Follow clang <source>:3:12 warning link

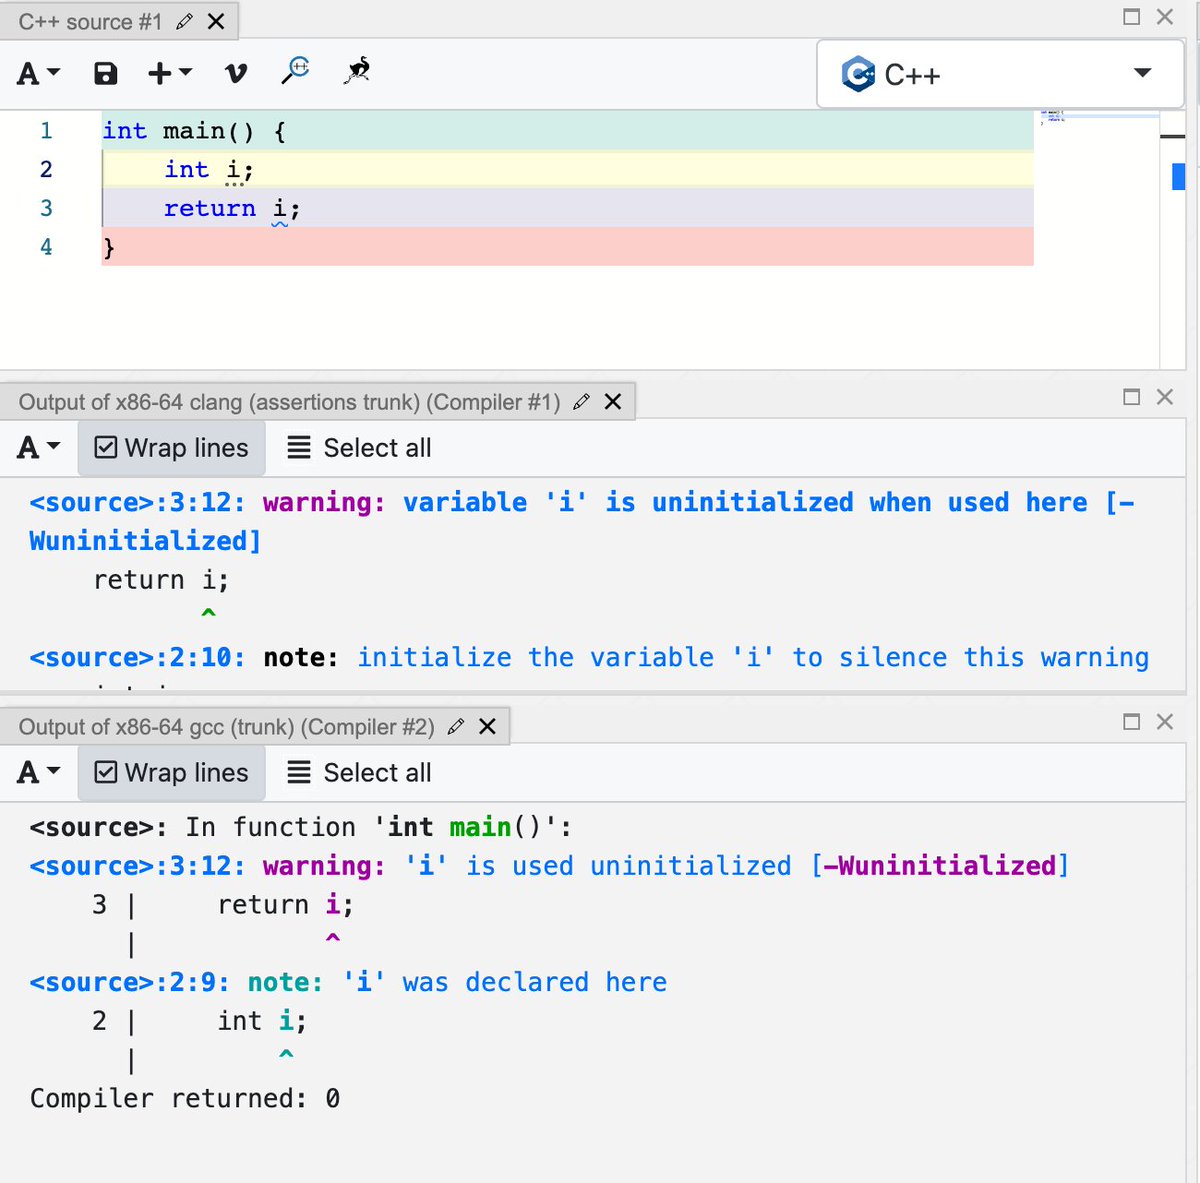pos(137,502)
